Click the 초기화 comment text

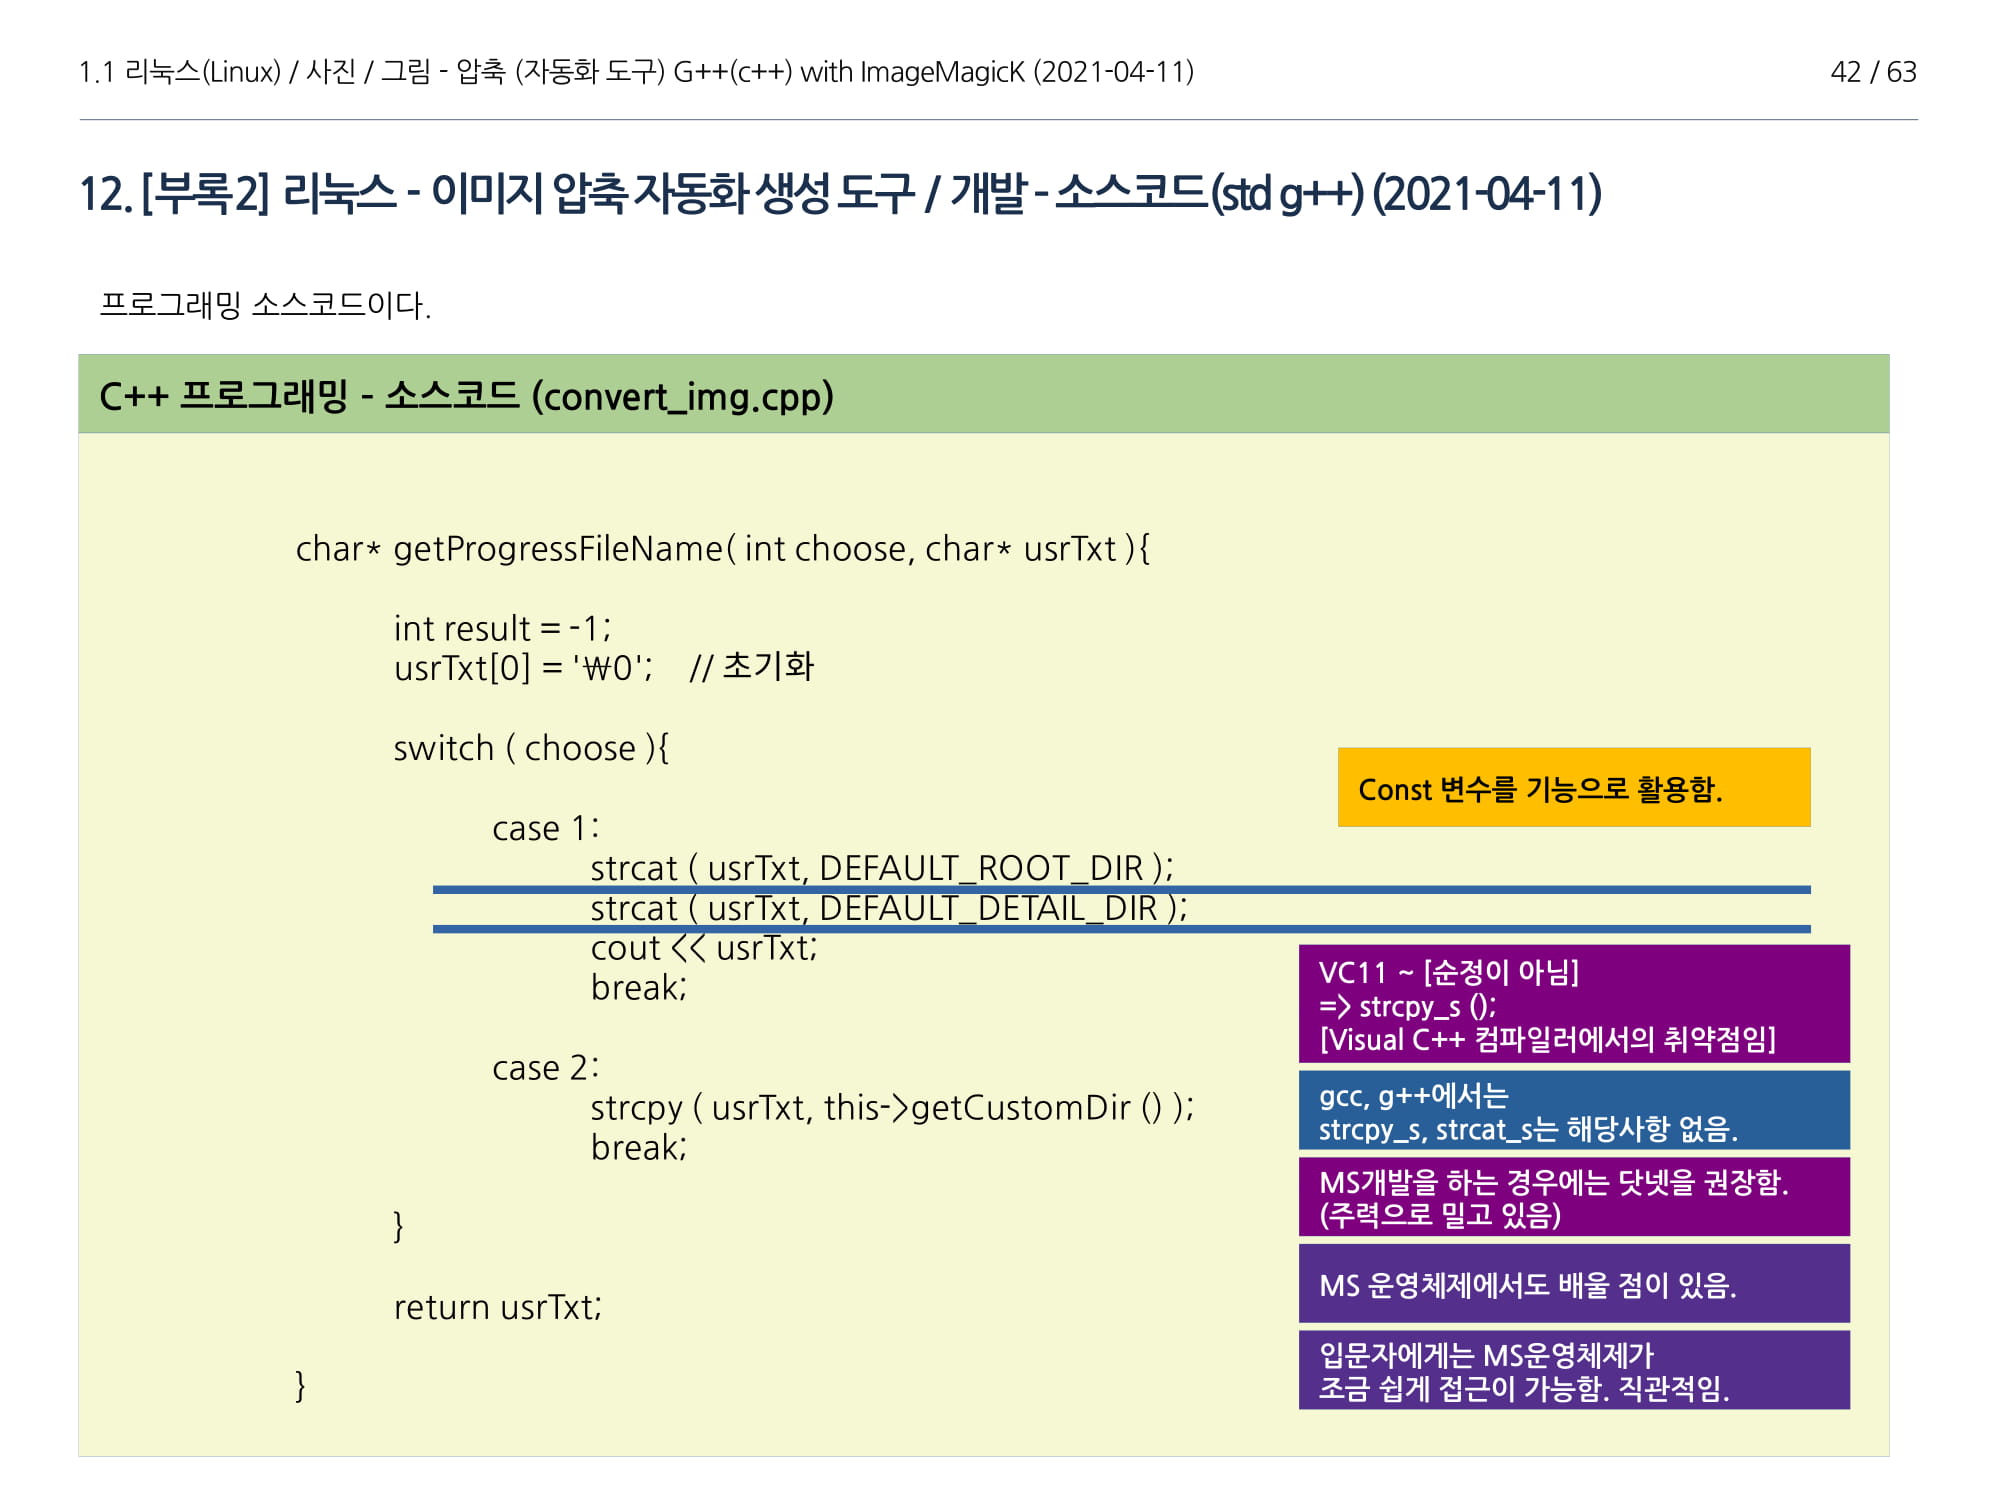[767, 667]
